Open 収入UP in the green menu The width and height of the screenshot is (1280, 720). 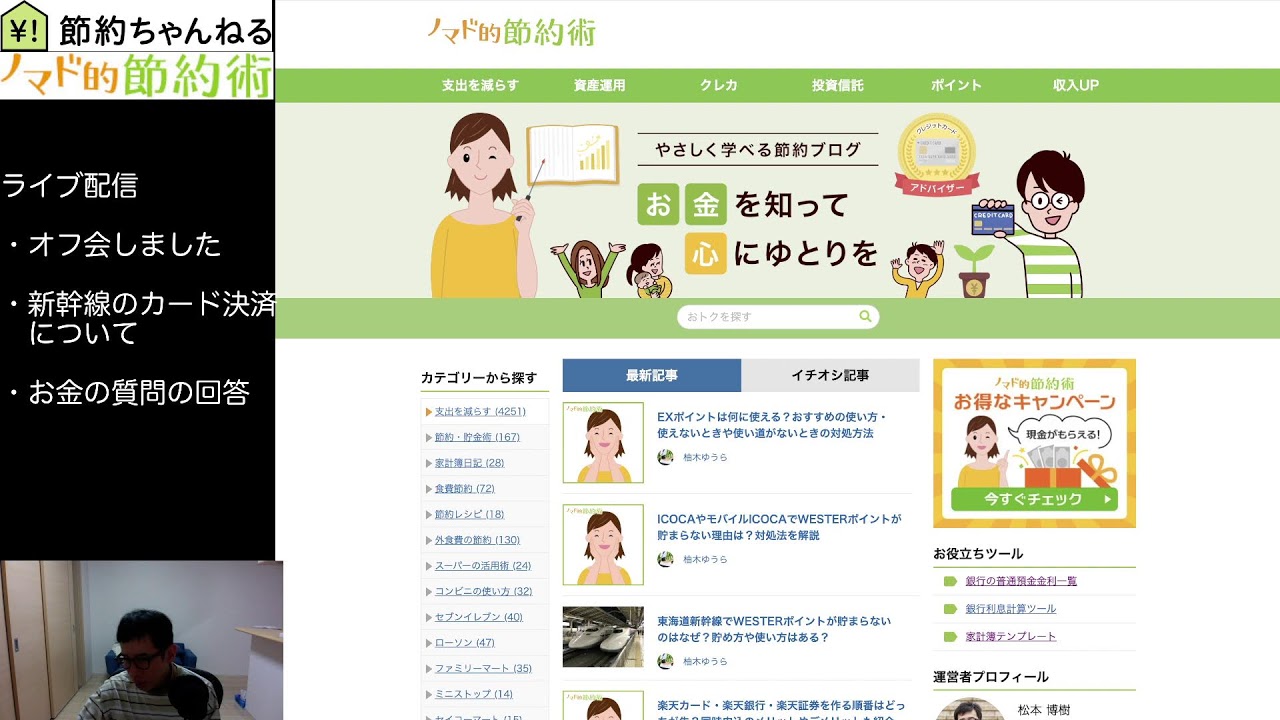pos(1075,86)
